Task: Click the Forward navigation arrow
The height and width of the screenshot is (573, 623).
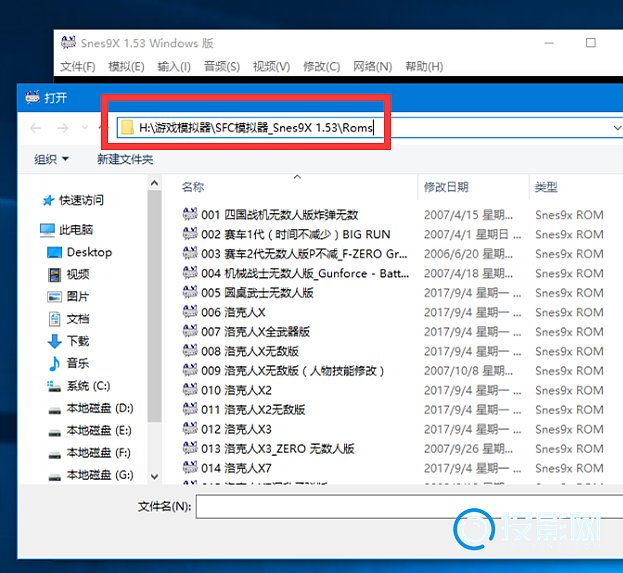Action: [x=62, y=128]
